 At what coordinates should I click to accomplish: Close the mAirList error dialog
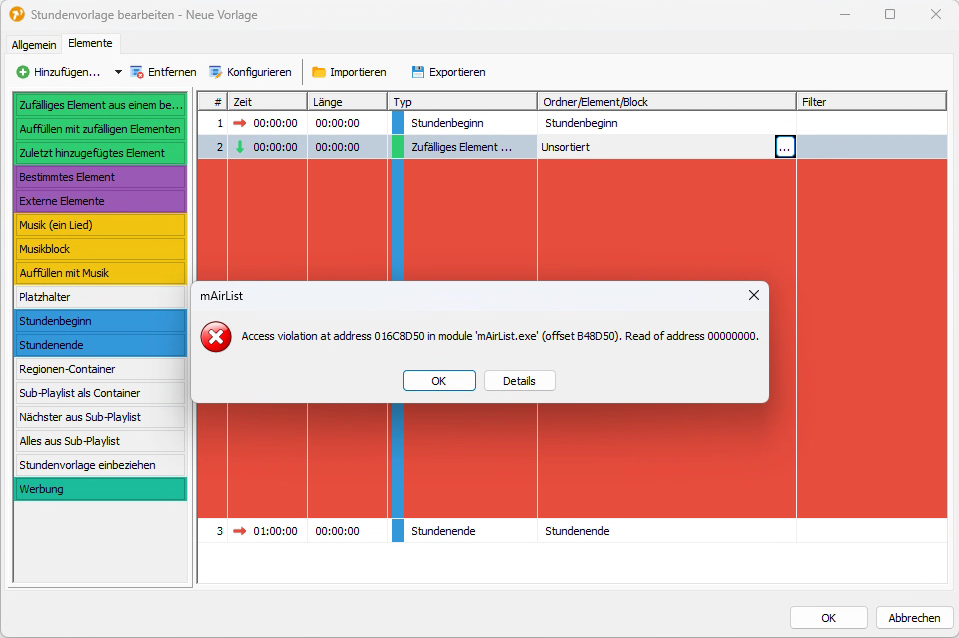(x=753, y=296)
